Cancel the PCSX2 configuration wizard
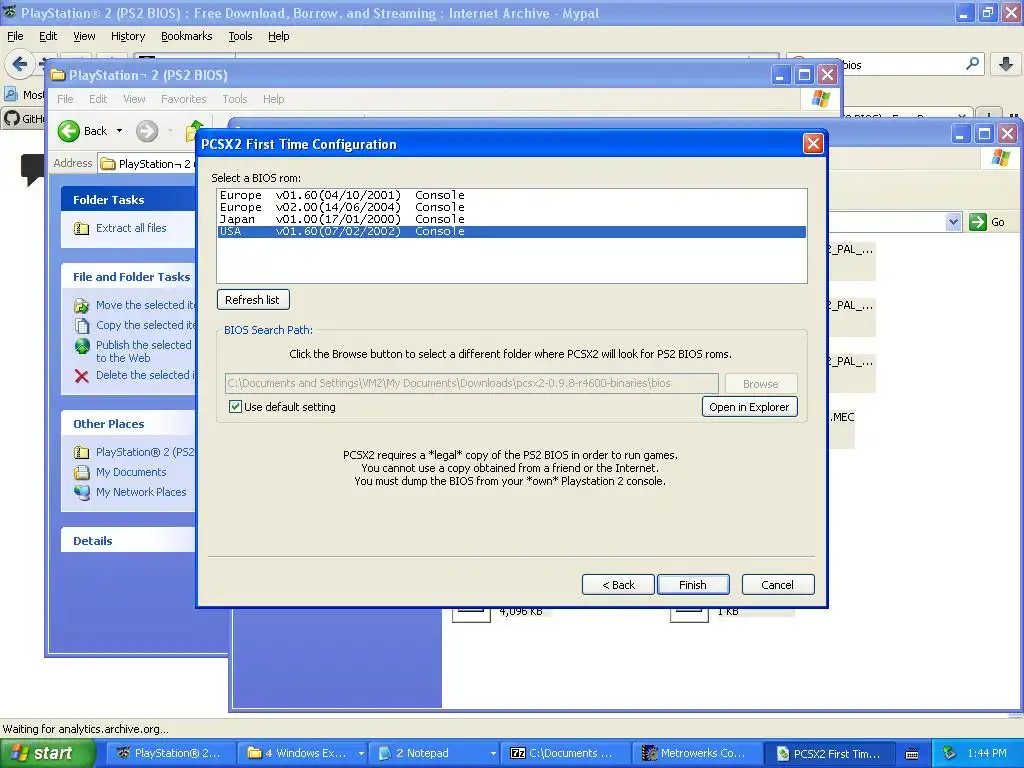The image size is (1024, 768). (x=778, y=584)
